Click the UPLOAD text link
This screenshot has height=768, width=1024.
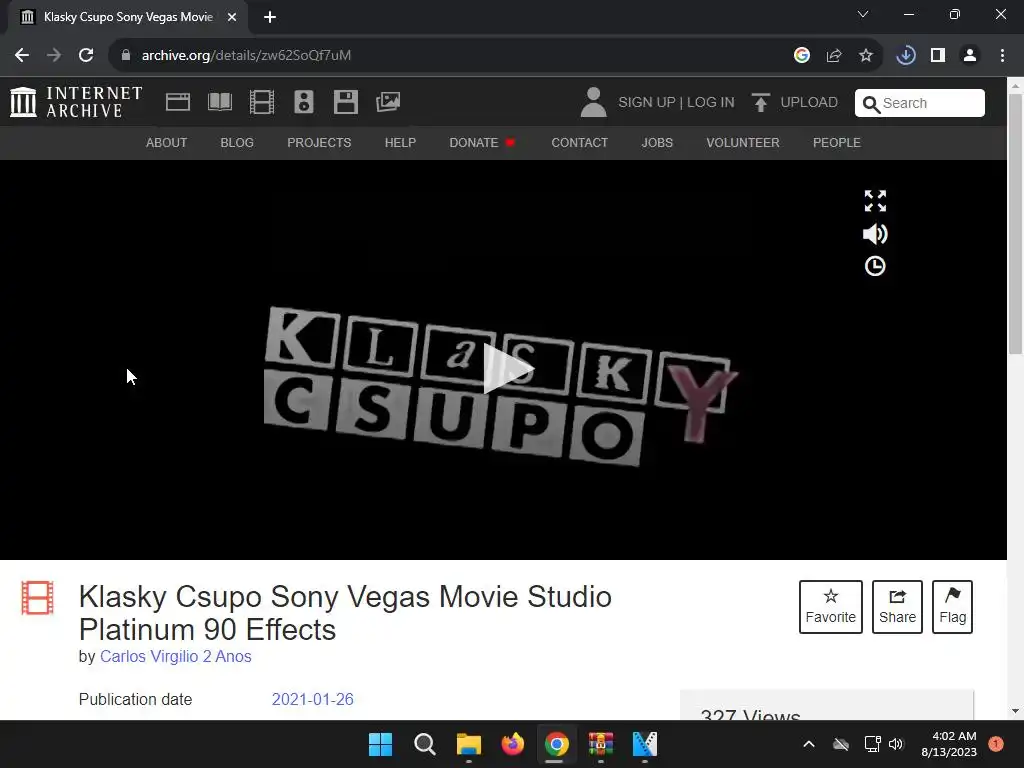point(809,103)
